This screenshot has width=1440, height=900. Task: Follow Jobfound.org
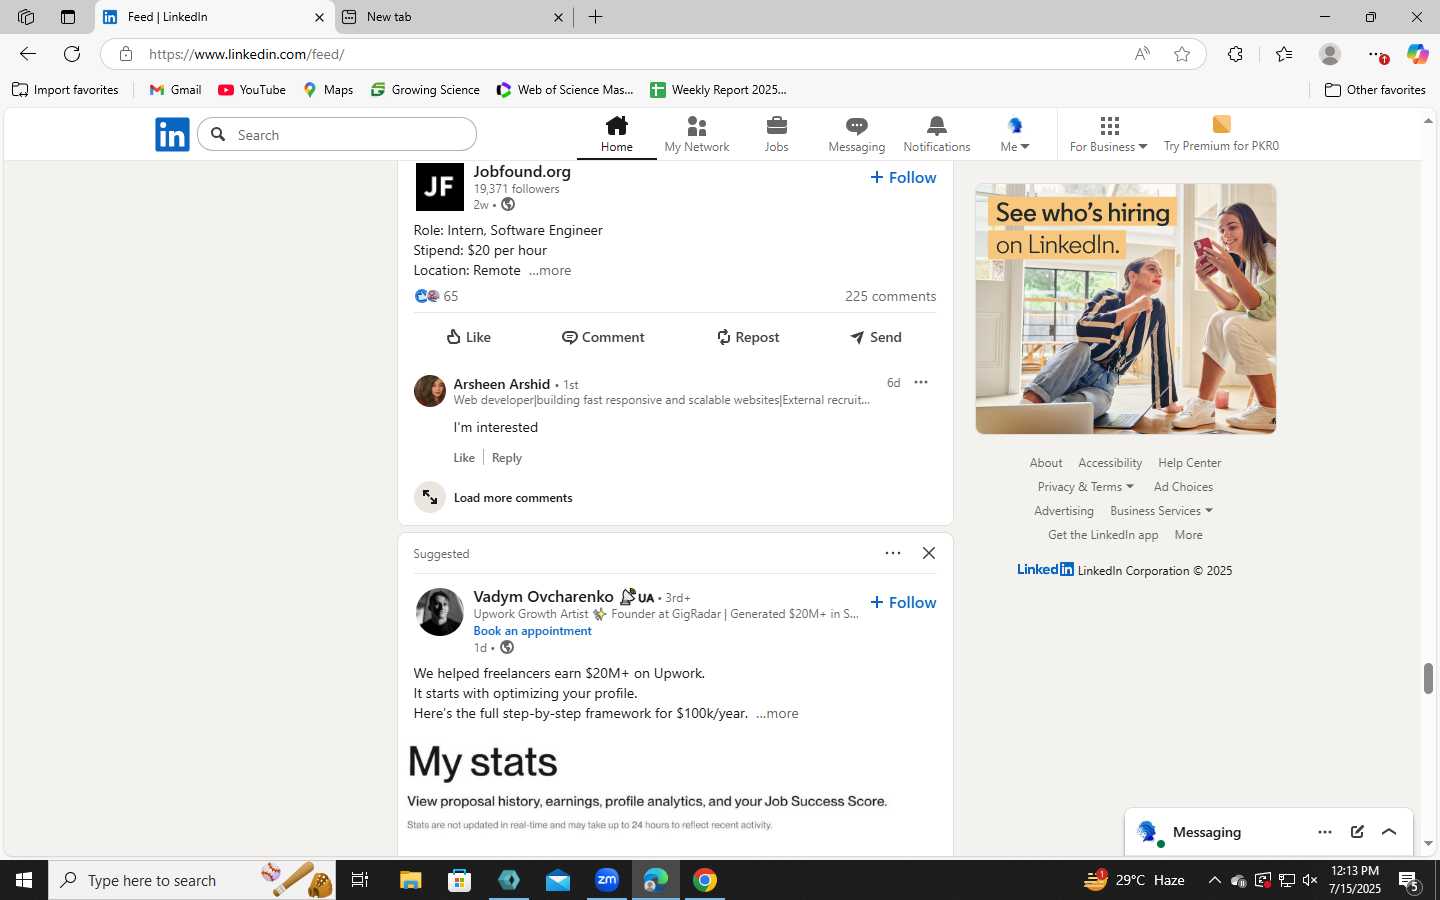(903, 177)
